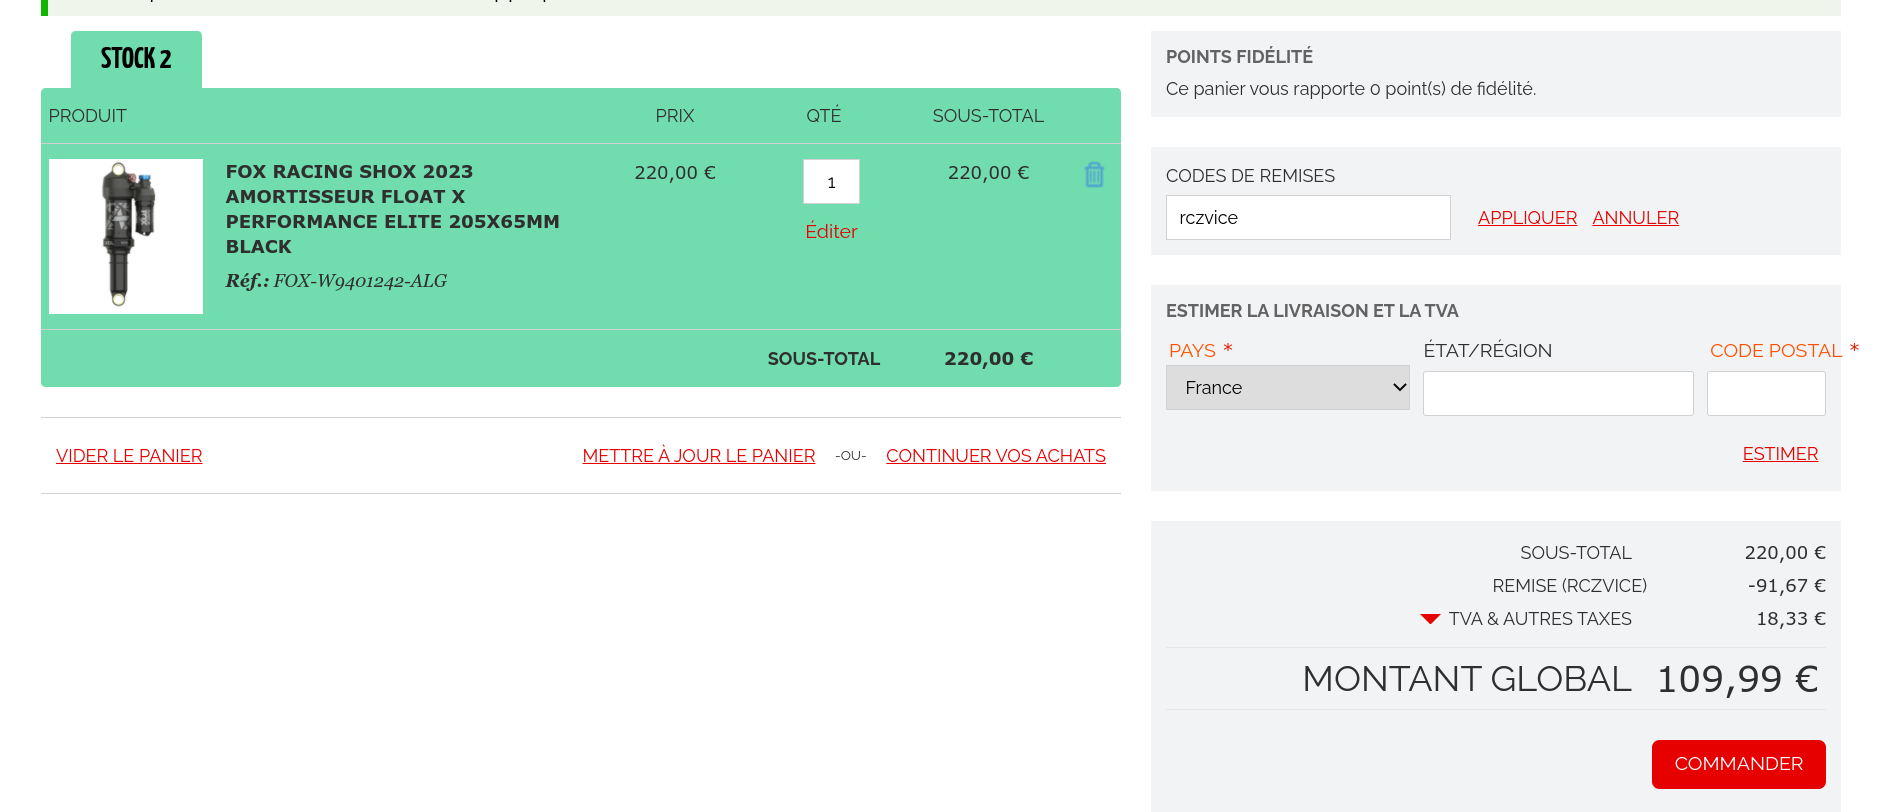Screen dimensions: 1879x812
Task: Delete the Fox Racing Shox item with trash icon
Action: [x=1094, y=175]
